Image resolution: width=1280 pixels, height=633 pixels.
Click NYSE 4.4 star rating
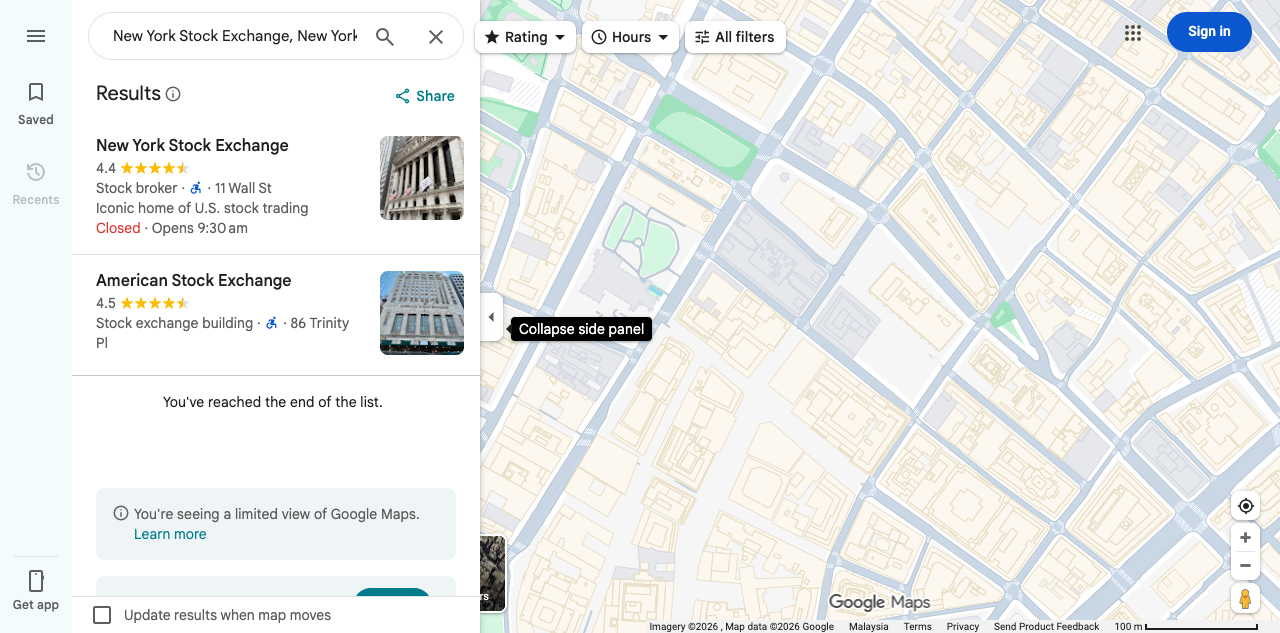point(142,168)
